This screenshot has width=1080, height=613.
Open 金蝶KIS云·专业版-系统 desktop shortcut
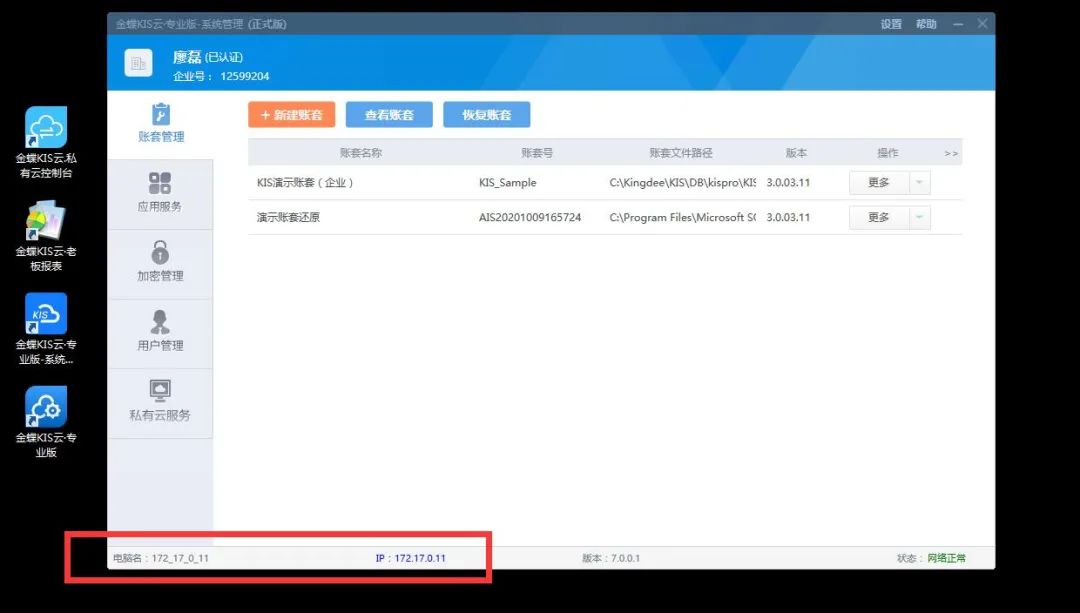click(46, 329)
